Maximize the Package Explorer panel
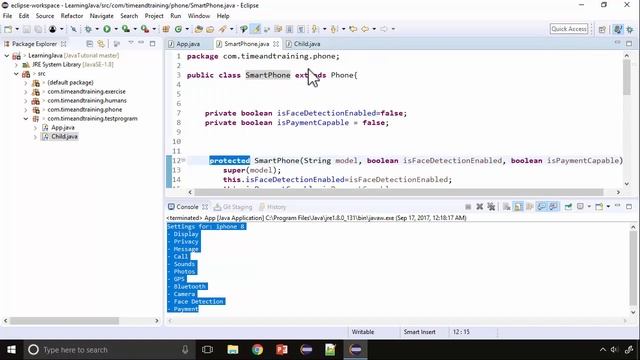640x360 pixels. [x=152, y=44]
